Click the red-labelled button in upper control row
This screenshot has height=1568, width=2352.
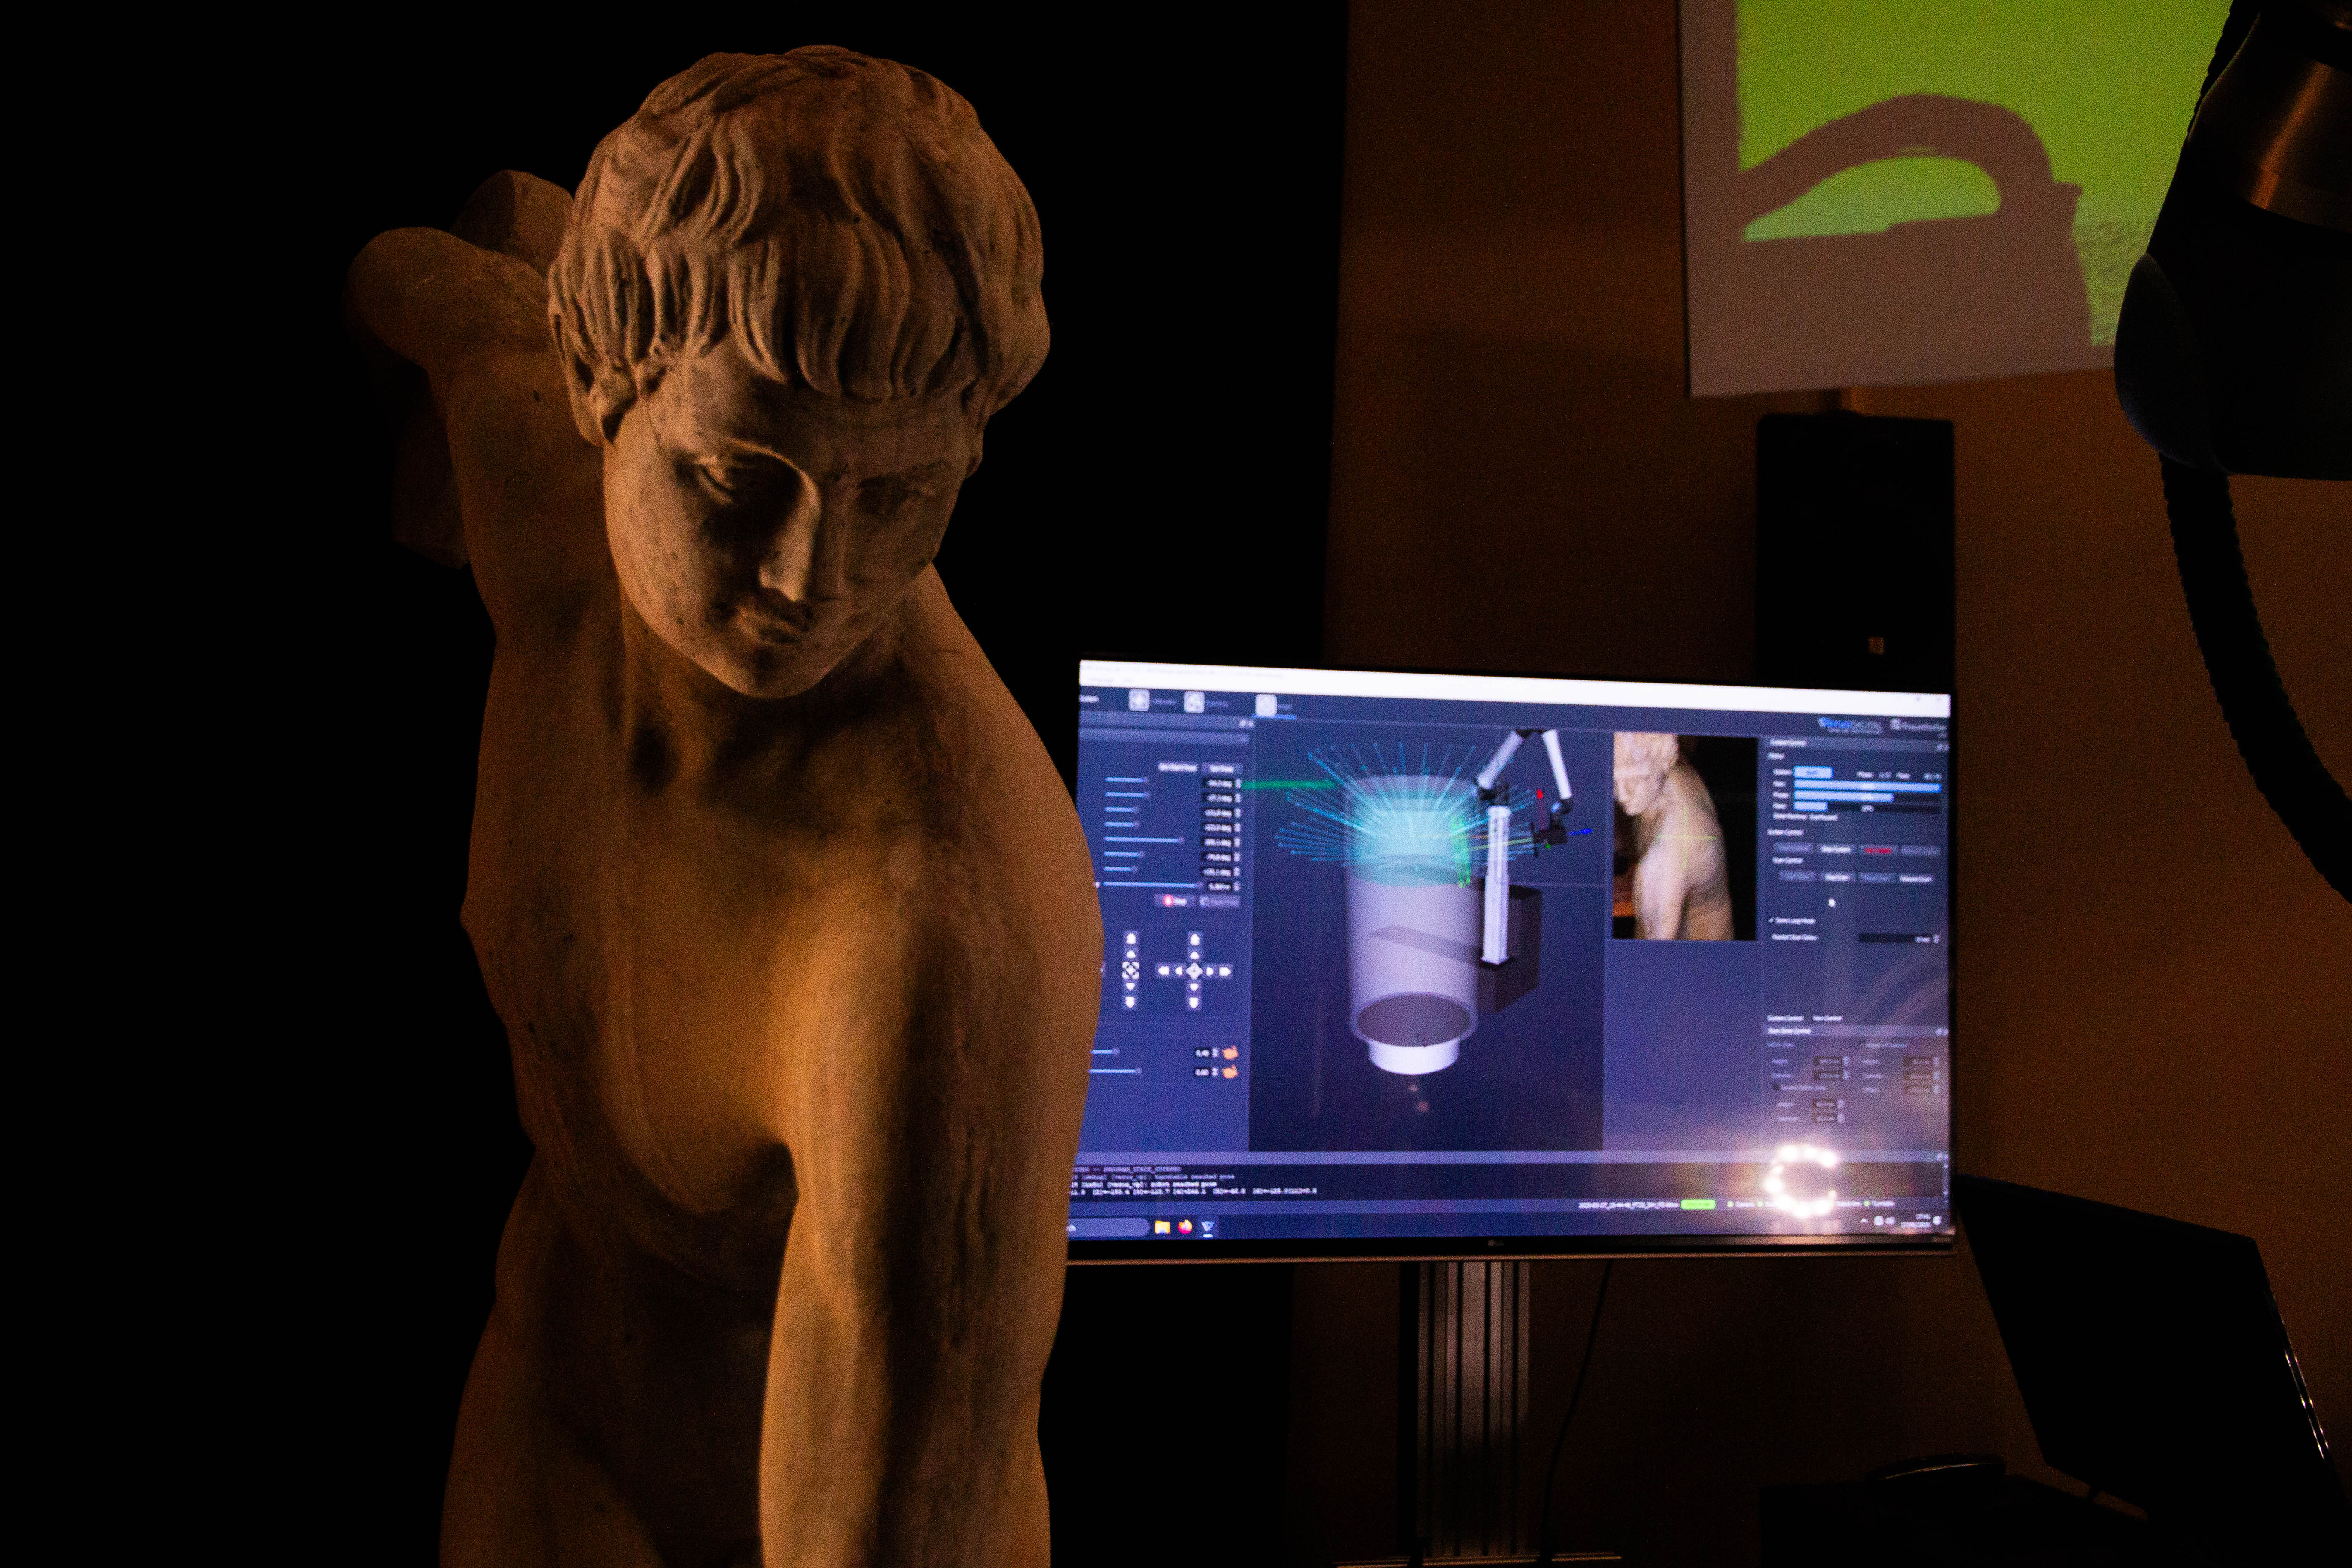coord(1878,851)
